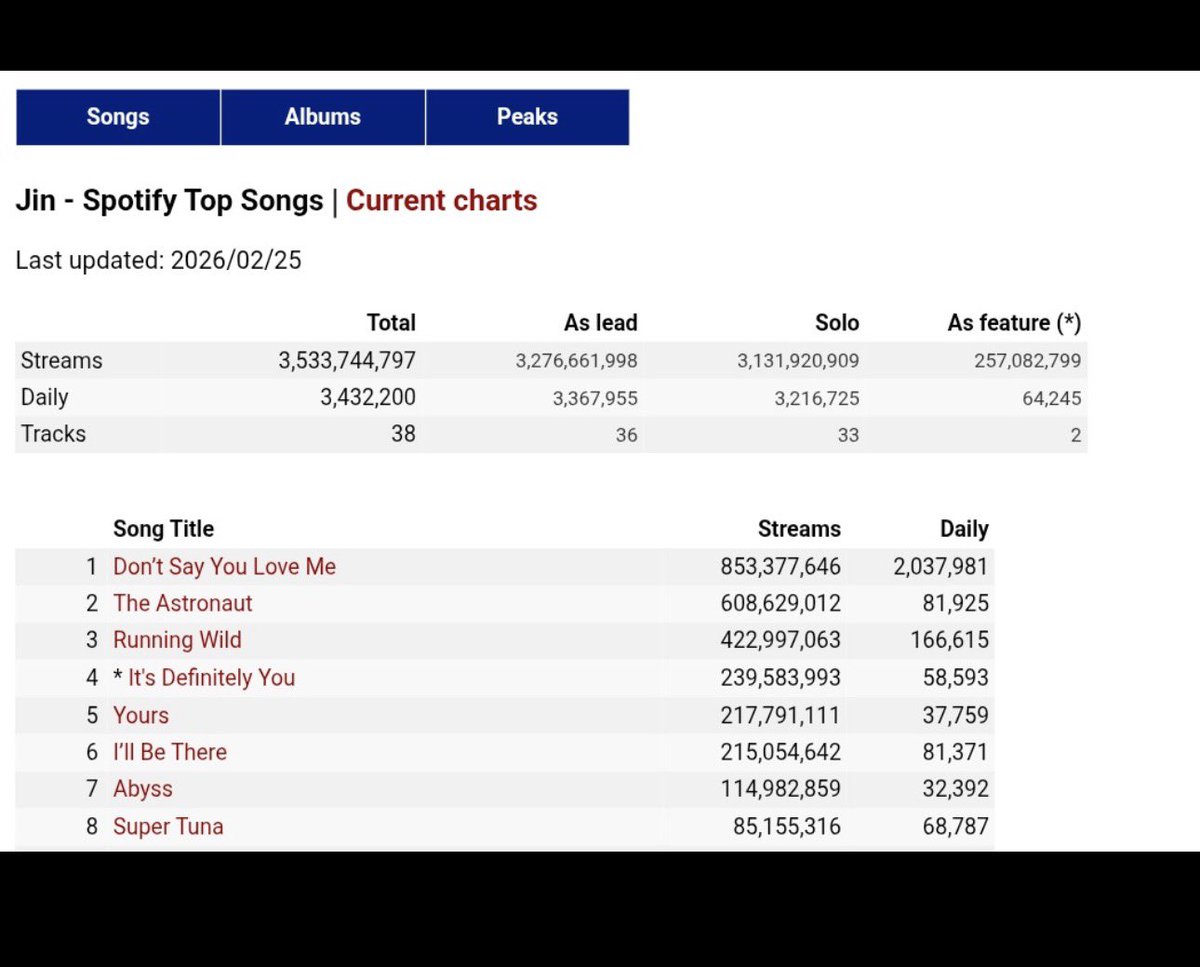The image size is (1200, 967).
Task: Select Solo daily value 3,216,725
Action: 817,398
